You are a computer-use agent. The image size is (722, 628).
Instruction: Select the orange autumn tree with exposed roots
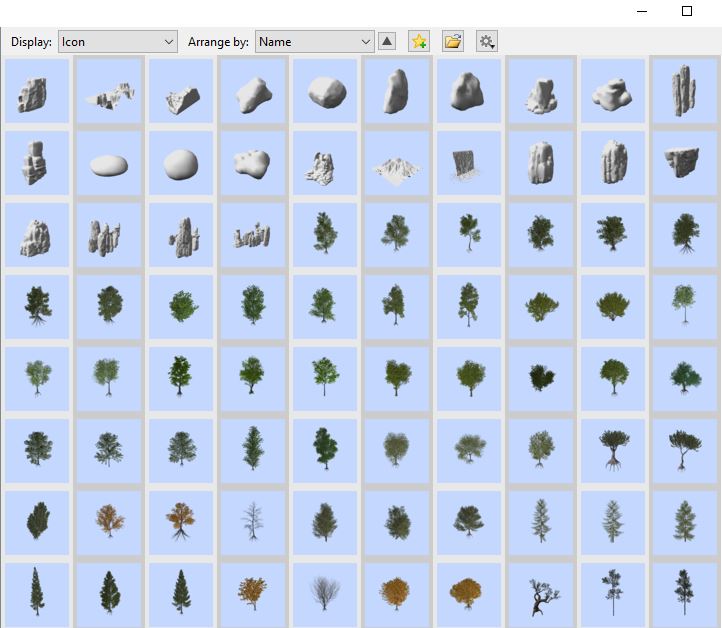pyautogui.click(x=181, y=523)
